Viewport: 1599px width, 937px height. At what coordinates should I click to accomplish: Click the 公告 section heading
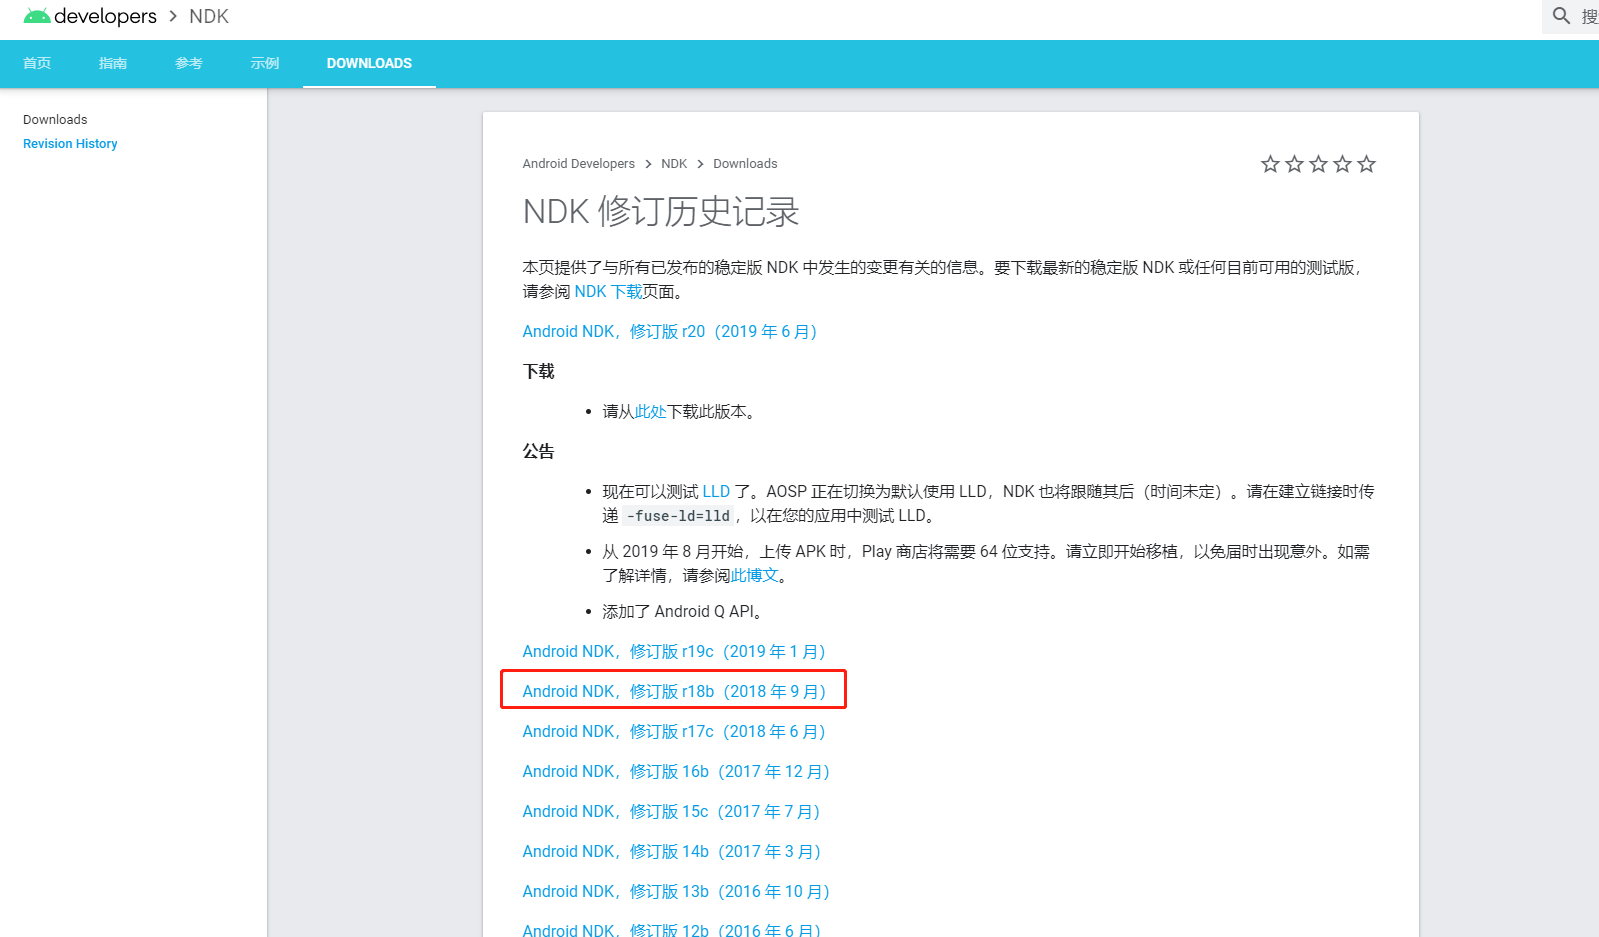pyautogui.click(x=538, y=452)
